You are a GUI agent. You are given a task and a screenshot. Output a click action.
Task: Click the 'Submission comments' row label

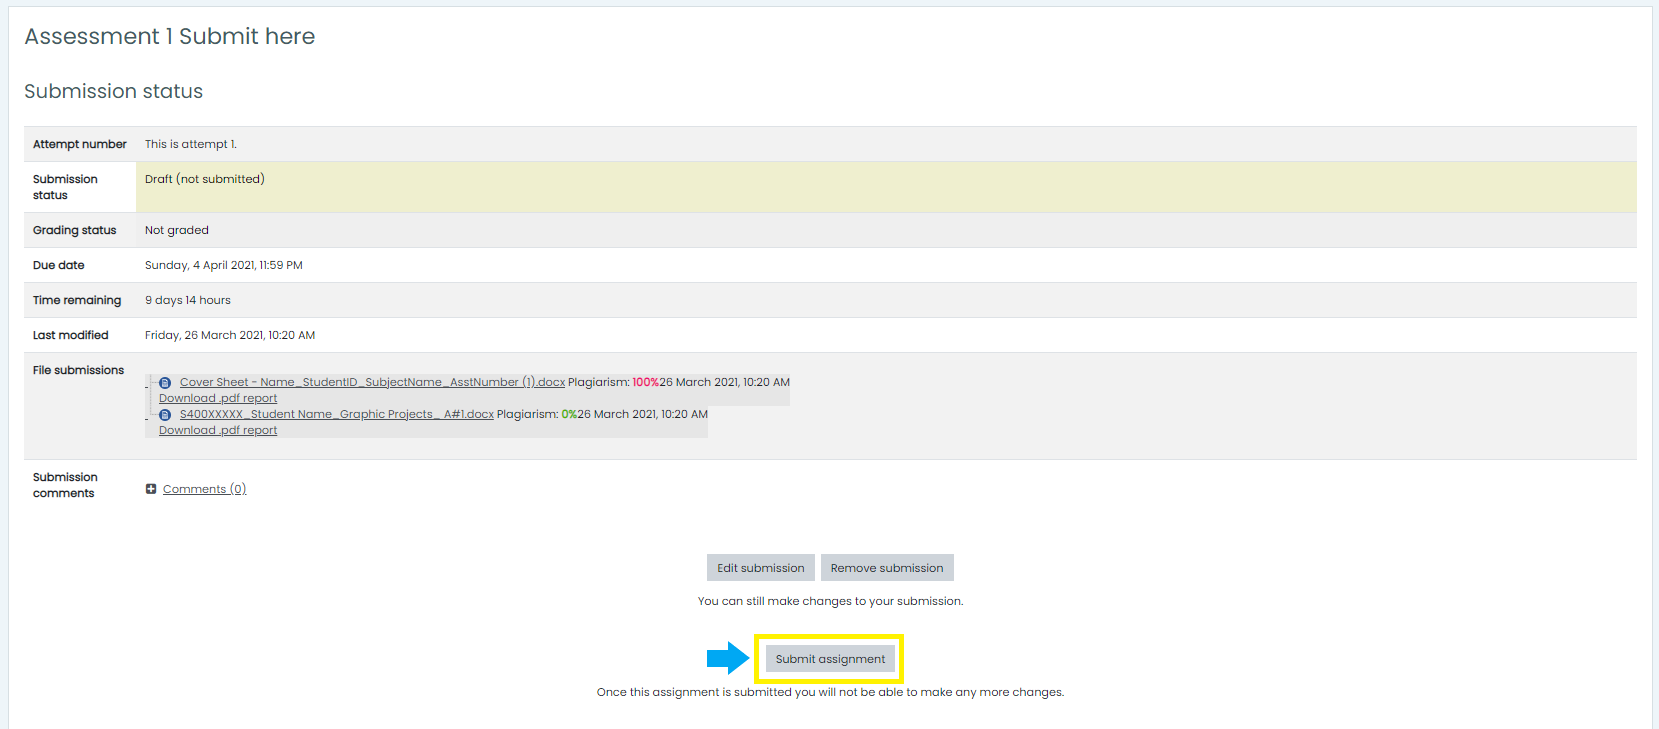(x=65, y=485)
